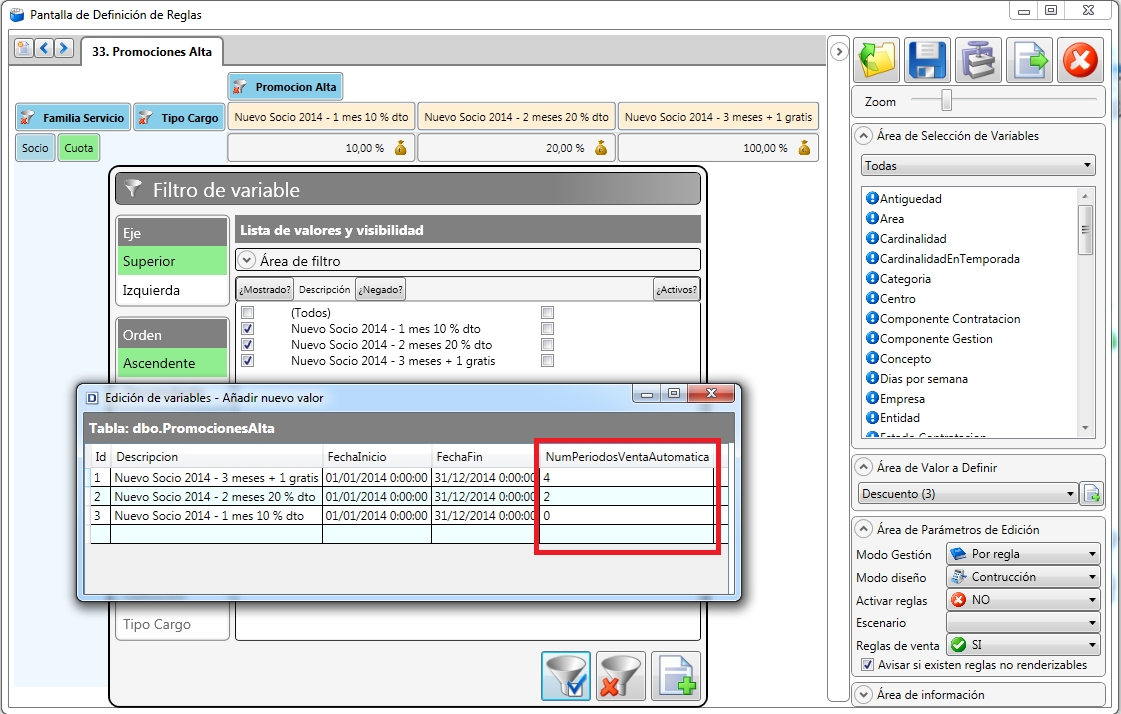Click the Centro variable icon
1121x714 pixels.
(871, 298)
